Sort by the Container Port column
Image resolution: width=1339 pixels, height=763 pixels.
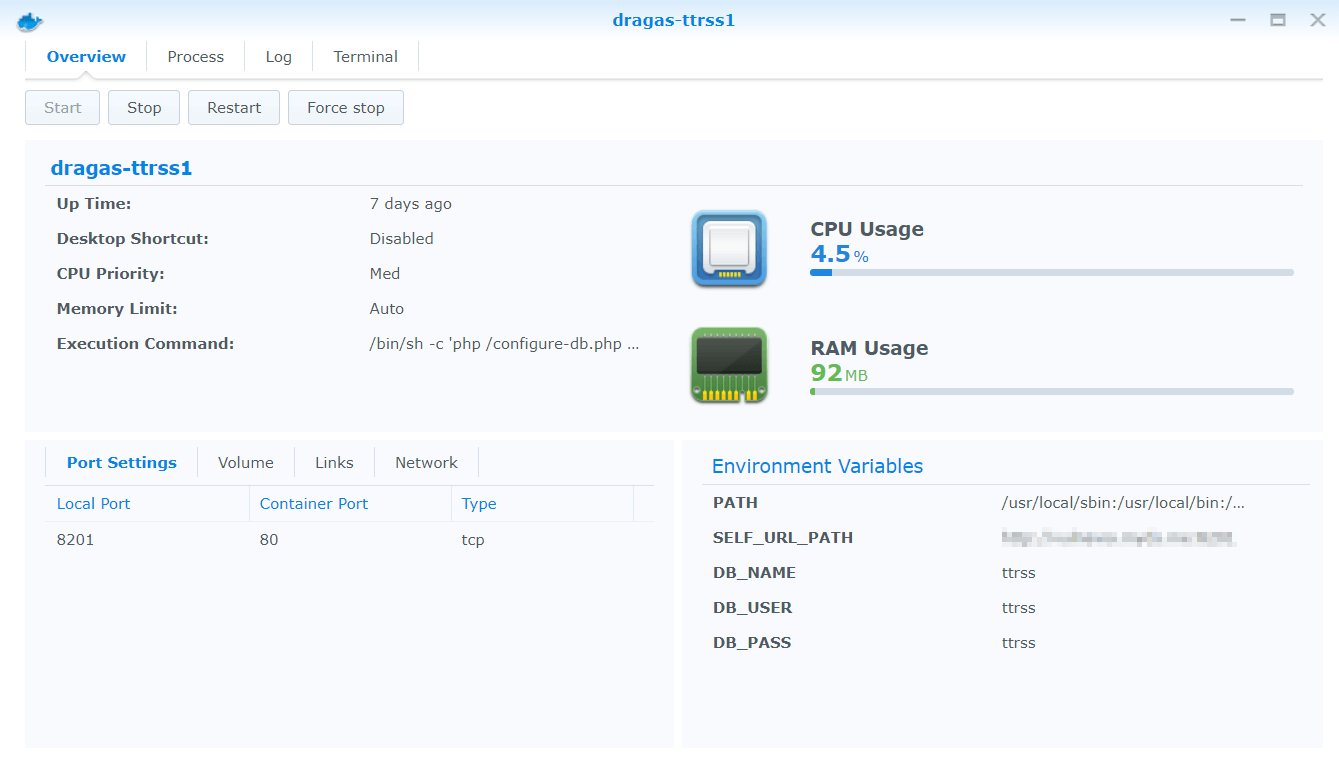[x=313, y=503]
